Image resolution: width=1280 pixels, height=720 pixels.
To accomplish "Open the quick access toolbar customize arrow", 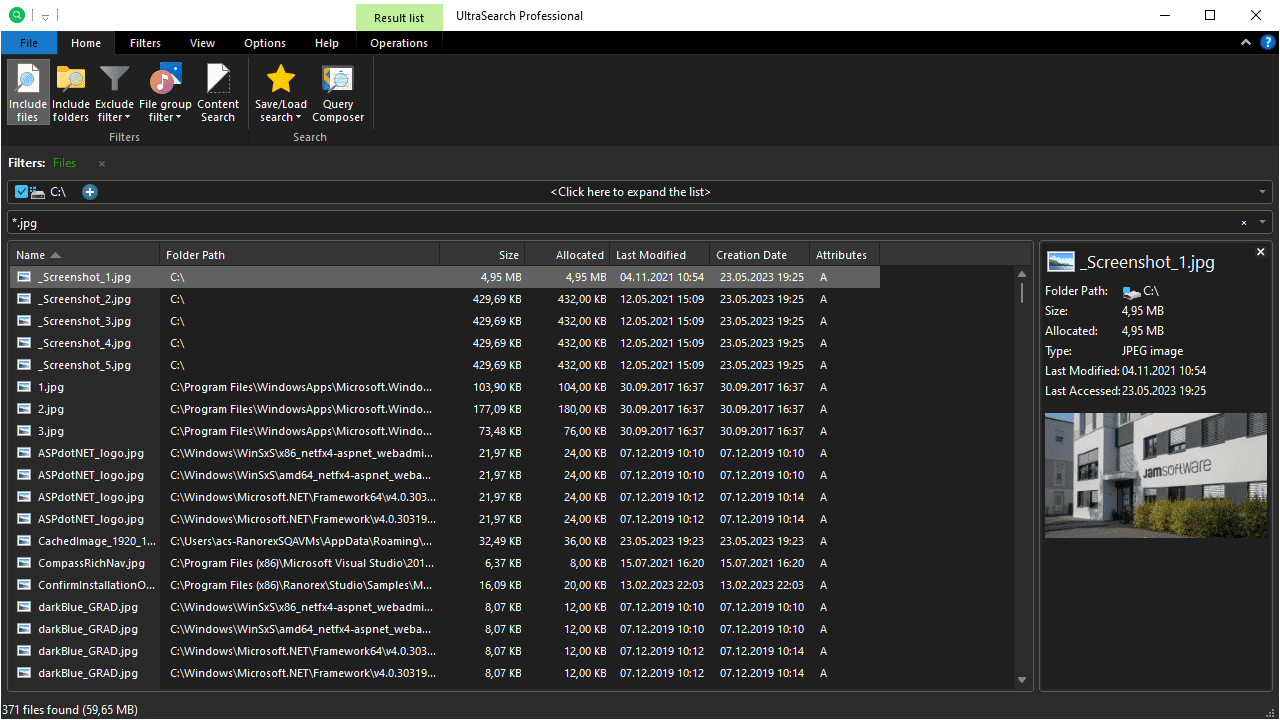I will point(45,17).
